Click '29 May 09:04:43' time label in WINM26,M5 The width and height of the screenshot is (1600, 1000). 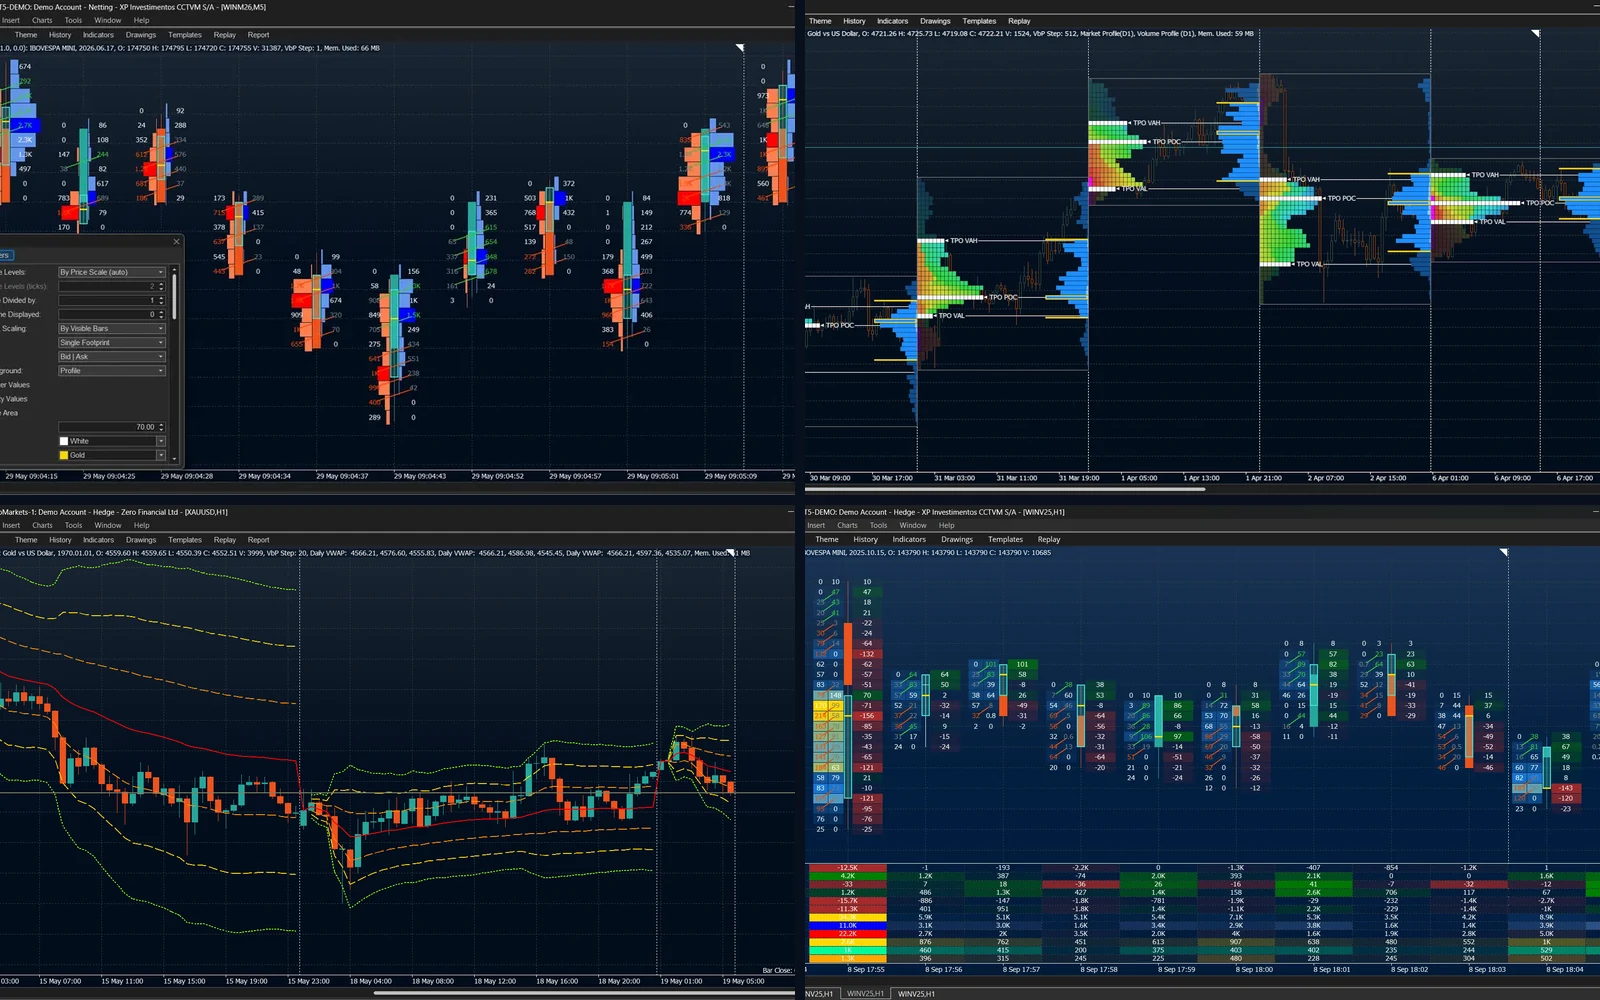(x=420, y=476)
